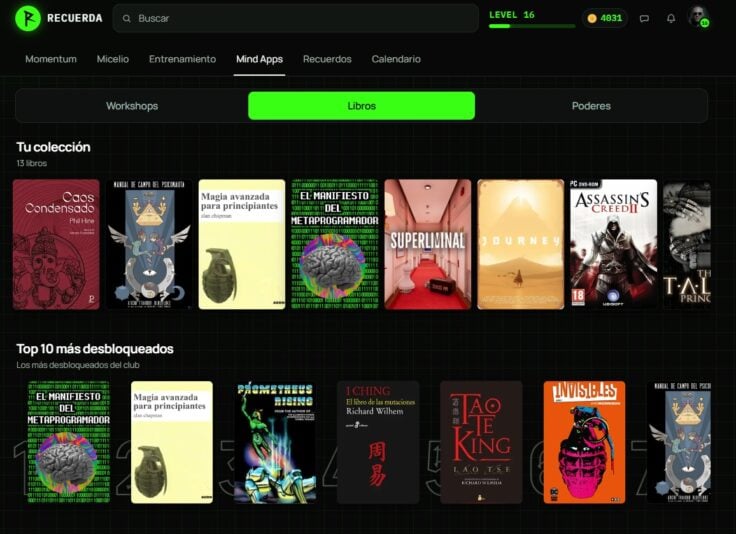Open the Assassin's Creed II cover
The image size is (736, 534).
pos(613,244)
